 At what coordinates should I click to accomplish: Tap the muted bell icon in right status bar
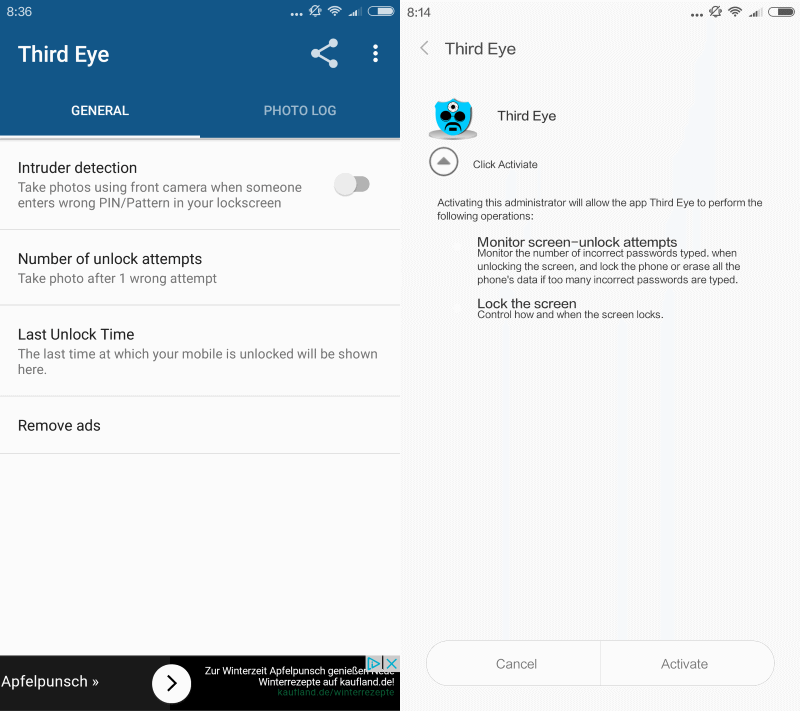715,11
